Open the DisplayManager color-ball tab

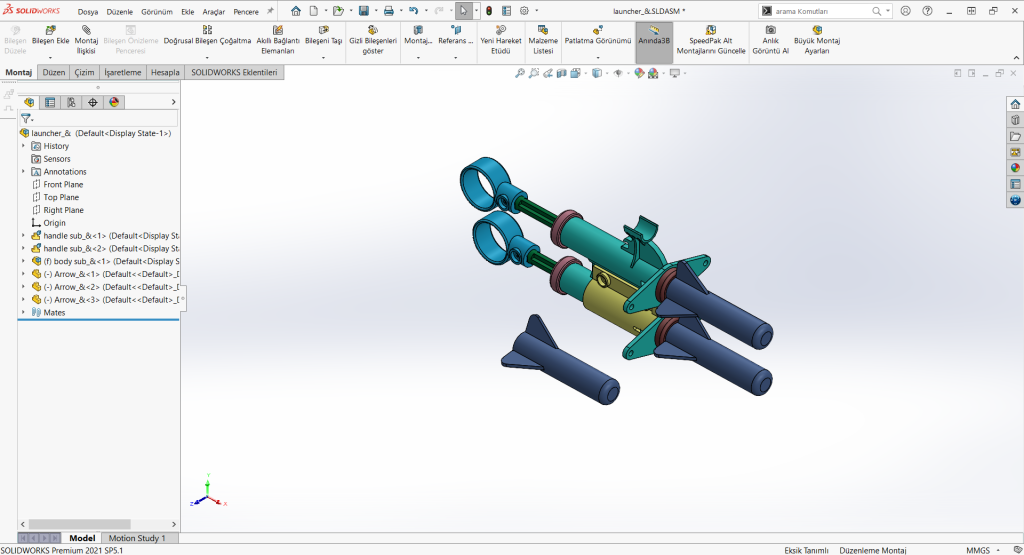pyautogui.click(x=114, y=102)
